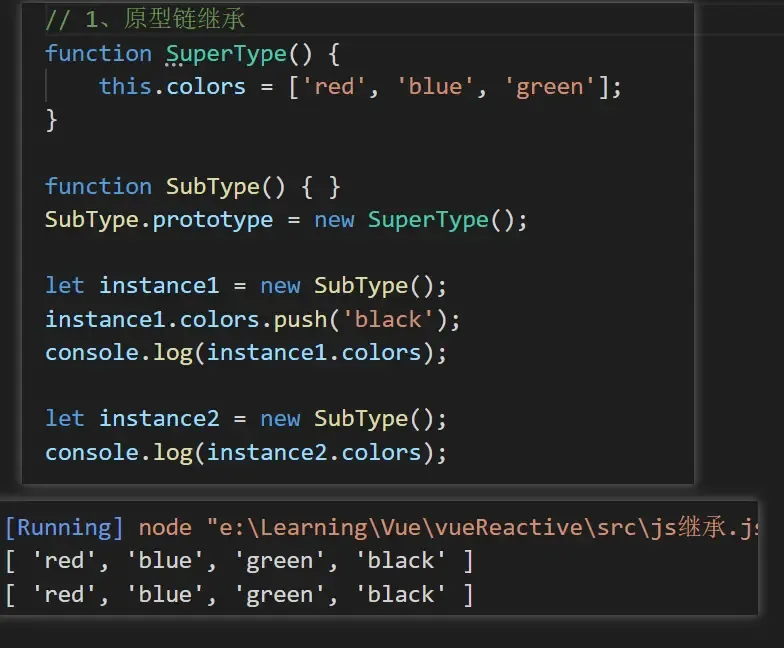Click the 'red' string in colors array code
784x648 pixels.
[334, 86]
